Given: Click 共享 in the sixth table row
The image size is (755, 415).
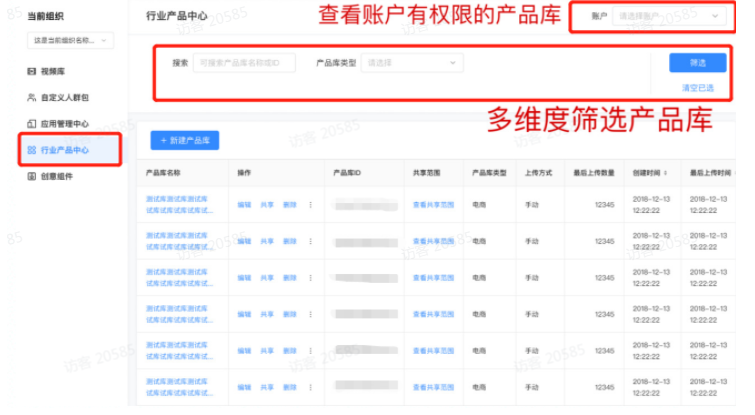Looking at the screenshot, I should pos(267,388).
